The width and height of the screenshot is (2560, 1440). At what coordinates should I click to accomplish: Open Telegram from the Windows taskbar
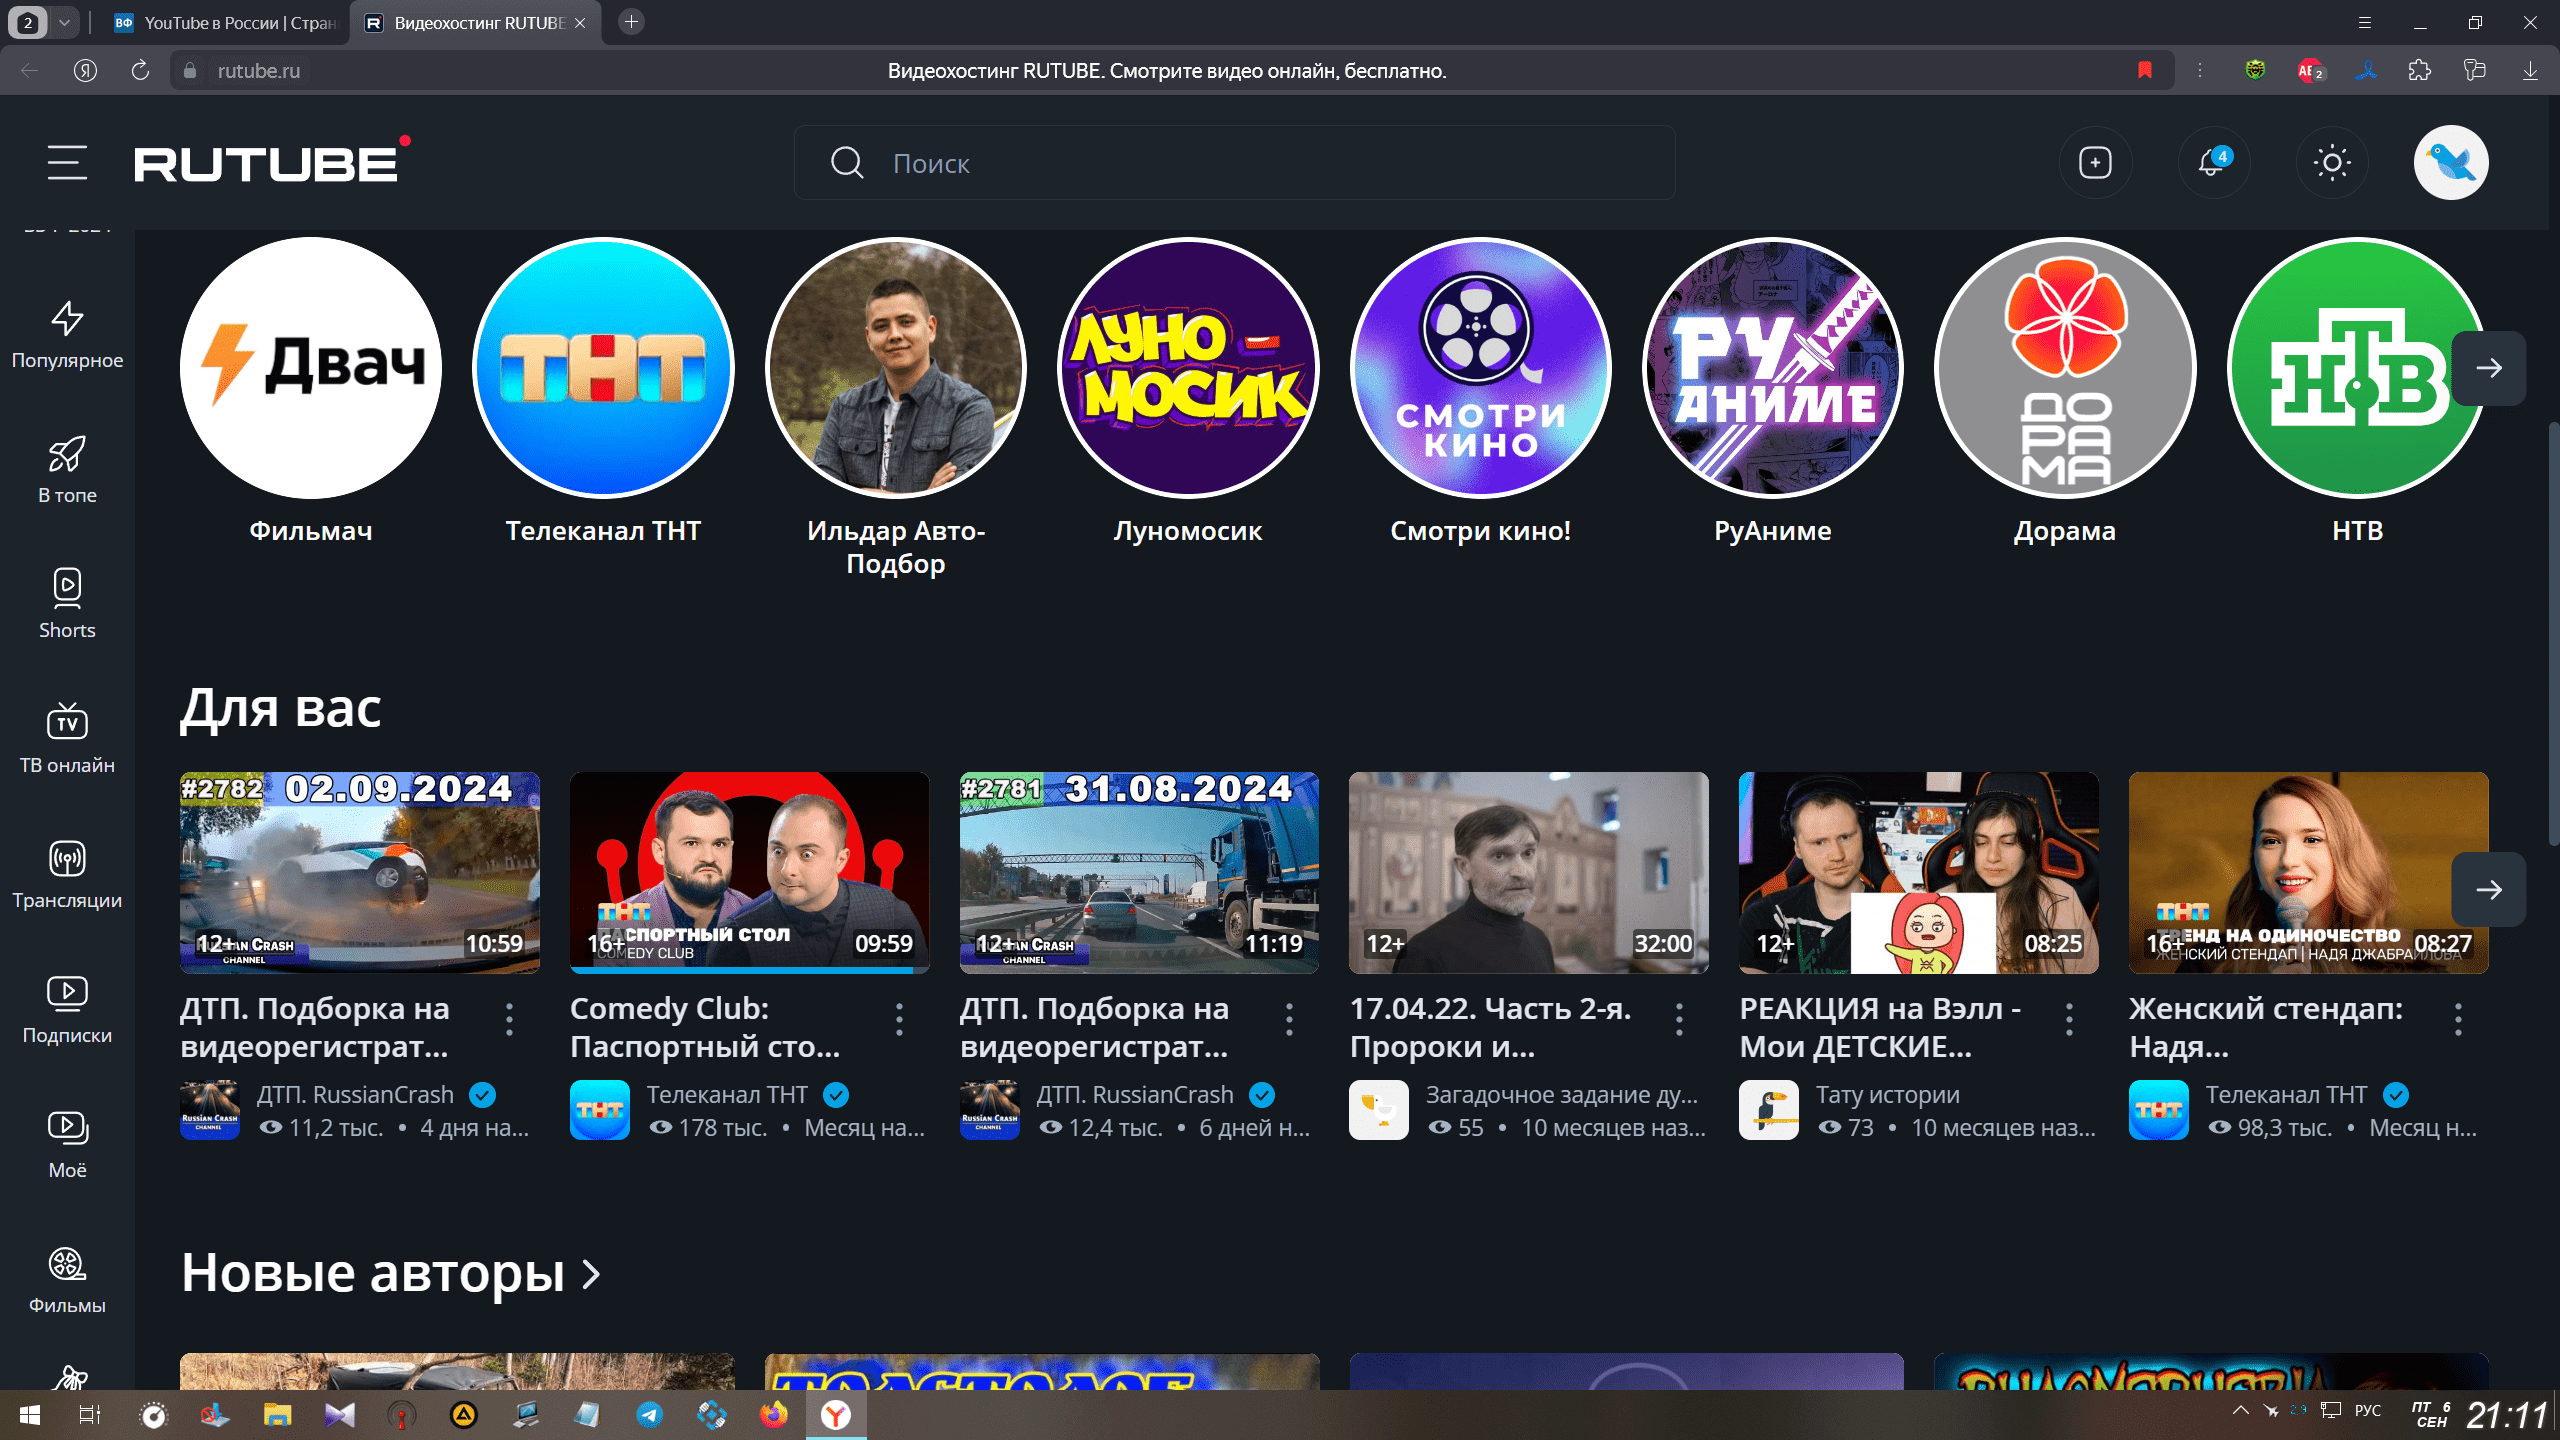coord(649,1414)
